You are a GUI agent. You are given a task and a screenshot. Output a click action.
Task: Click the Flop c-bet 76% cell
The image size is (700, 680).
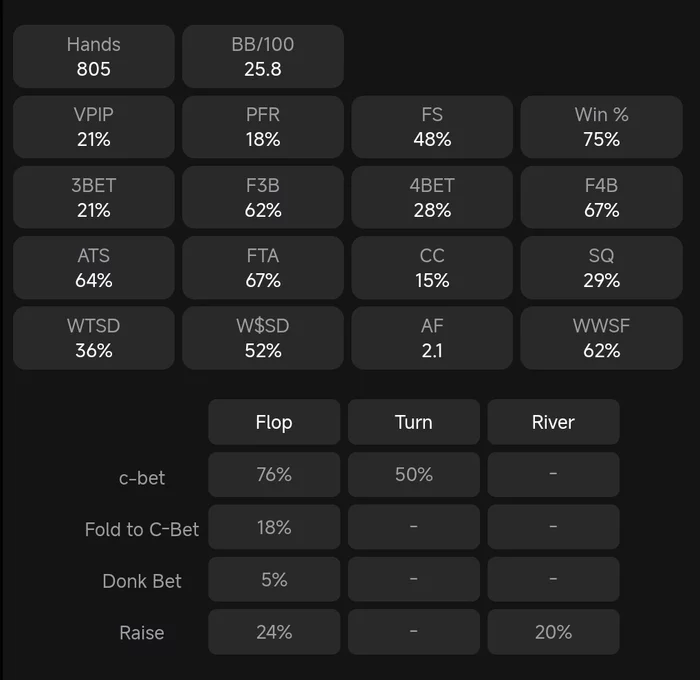coord(274,475)
